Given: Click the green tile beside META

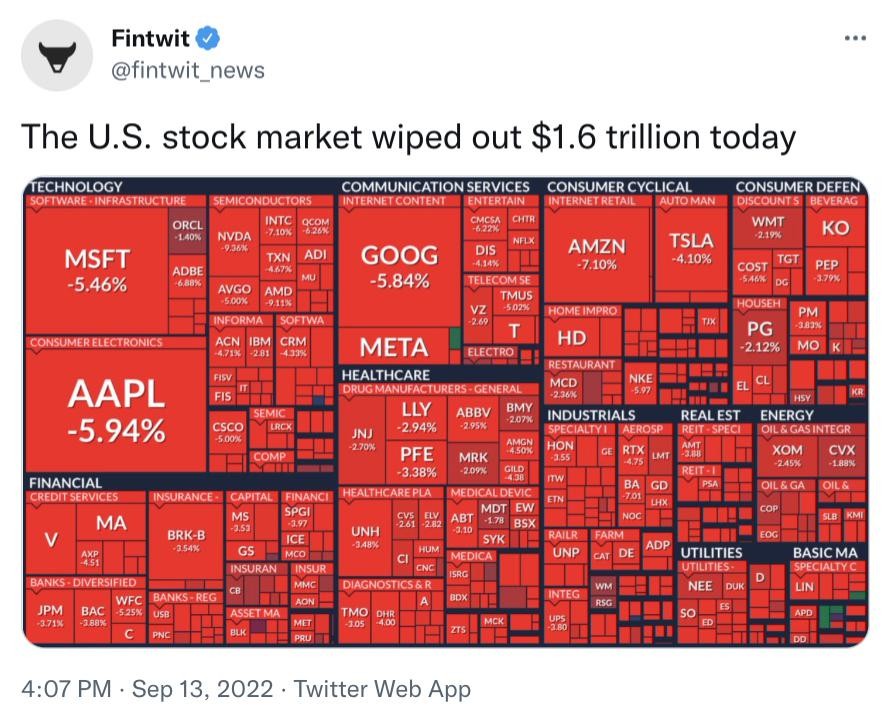Looking at the screenshot, I should point(456,341).
